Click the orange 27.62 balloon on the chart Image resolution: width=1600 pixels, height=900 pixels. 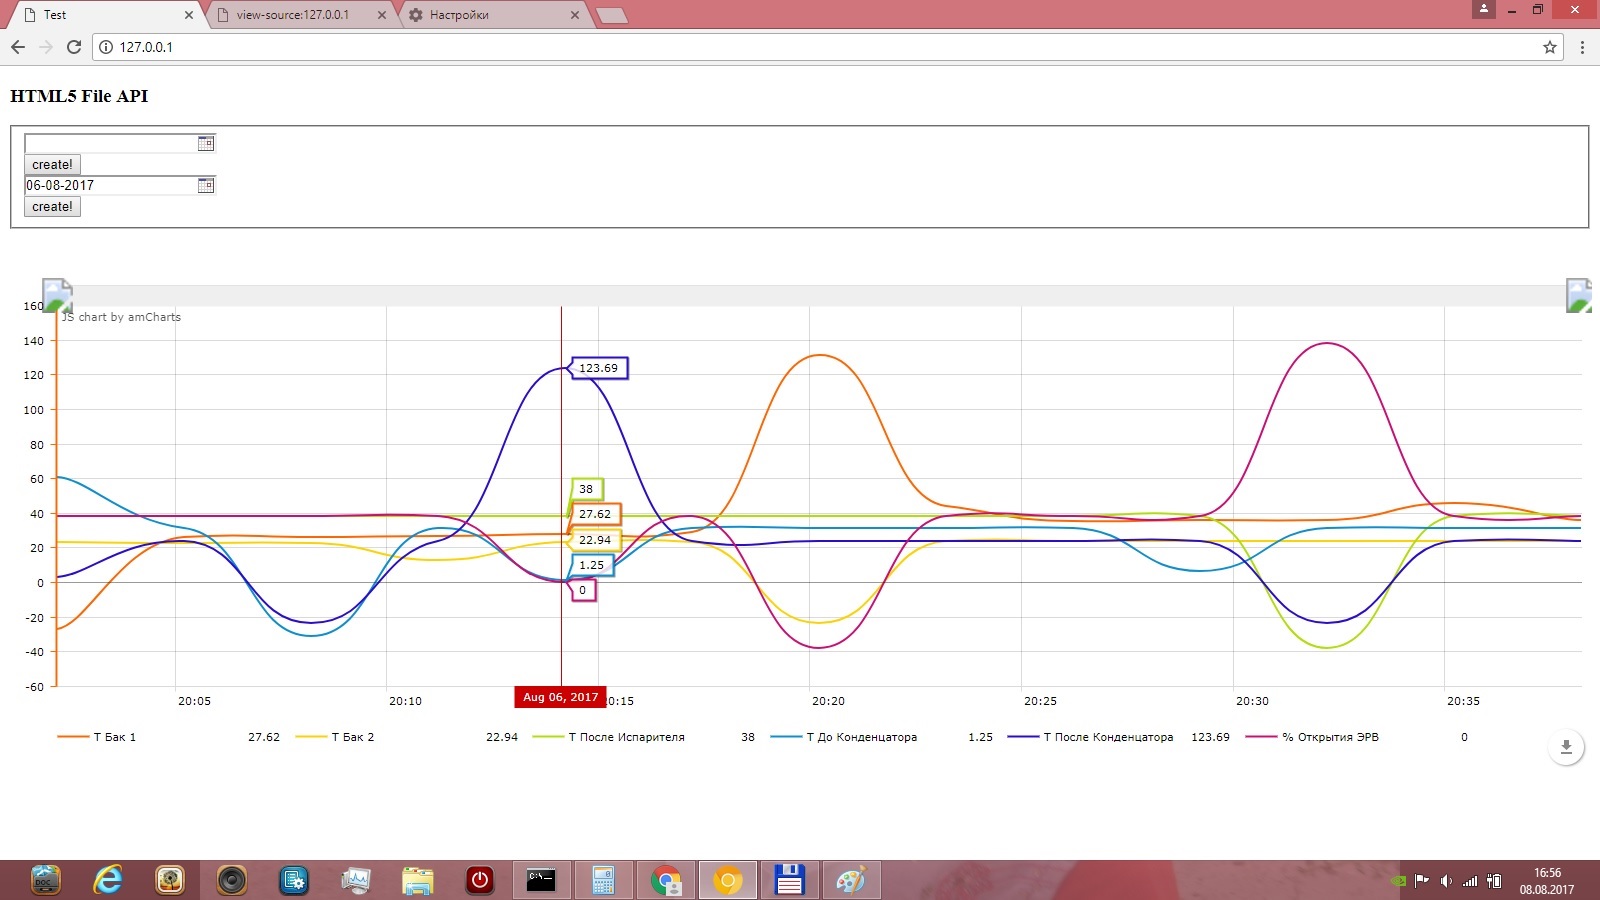[x=595, y=514]
